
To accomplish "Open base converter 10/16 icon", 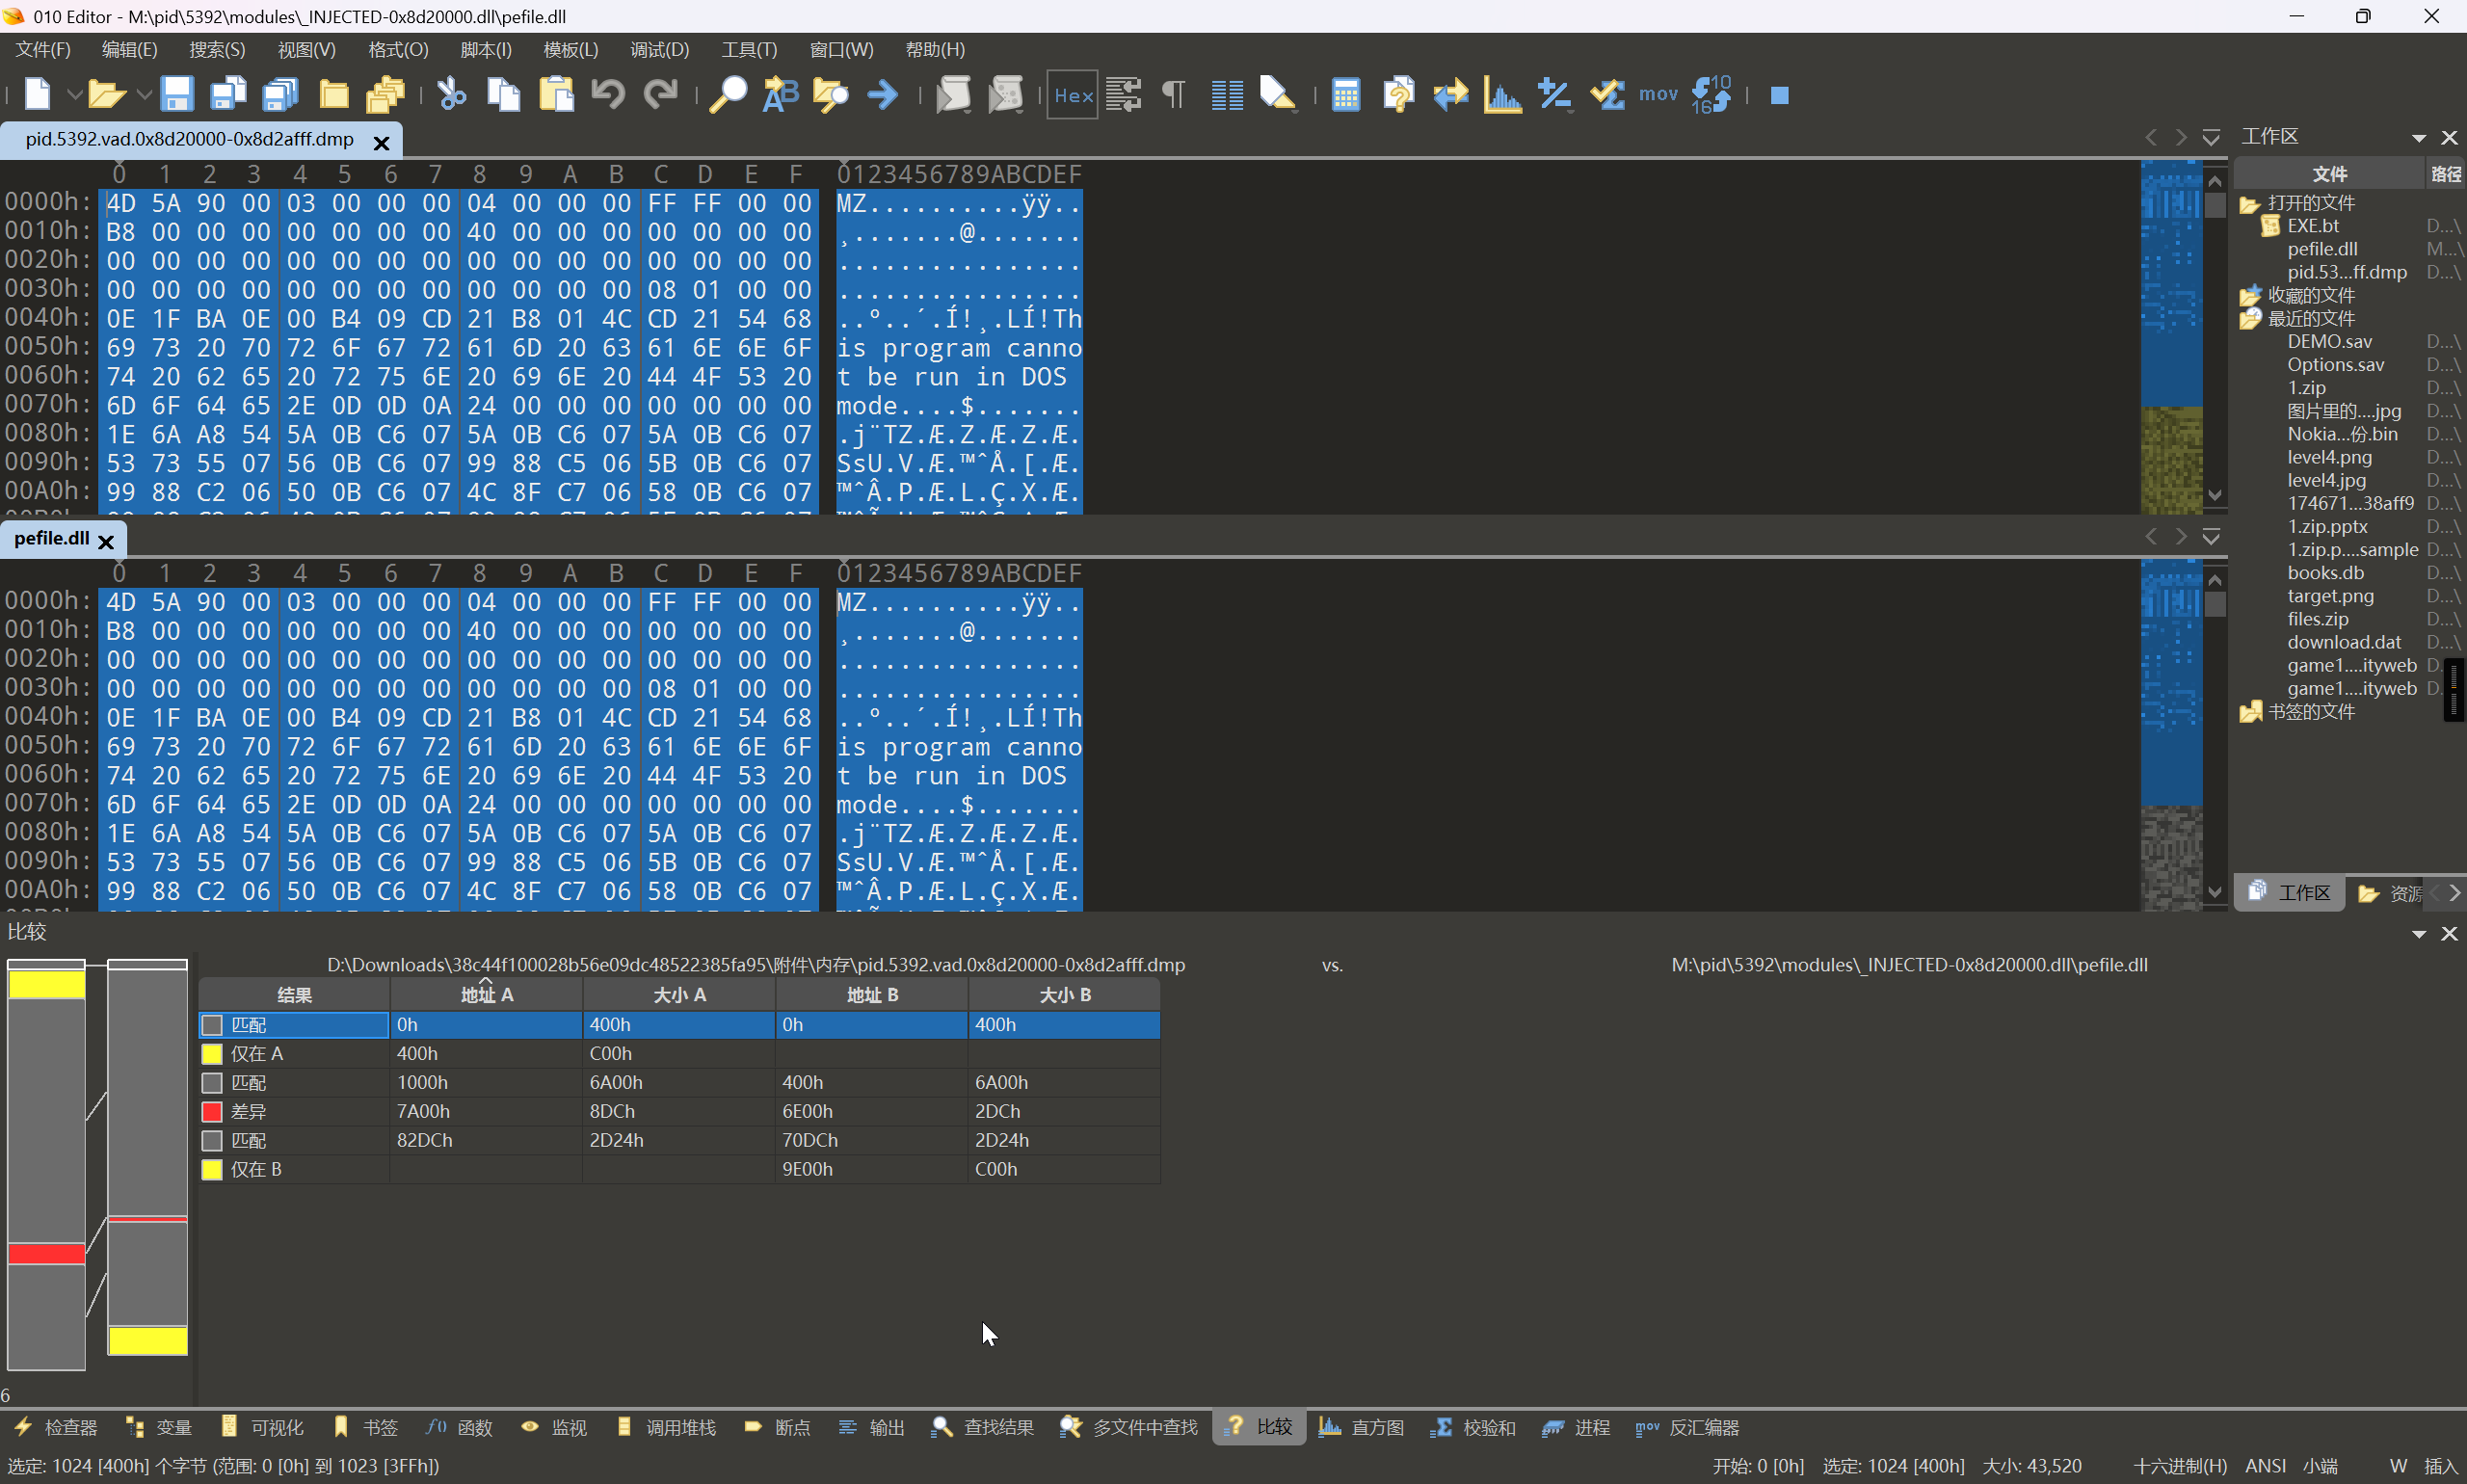I will tap(1711, 95).
